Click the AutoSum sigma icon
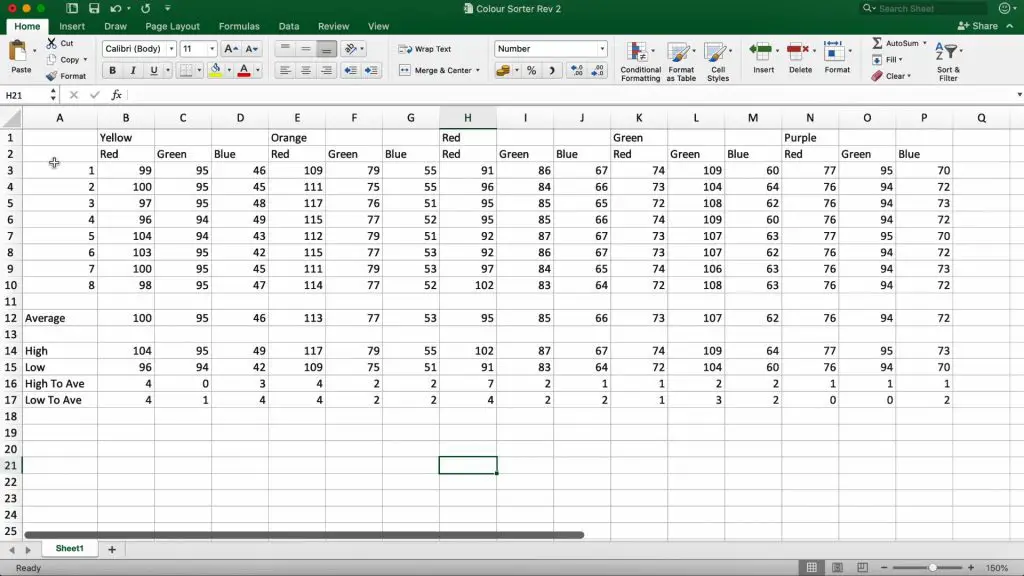 click(877, 44)
